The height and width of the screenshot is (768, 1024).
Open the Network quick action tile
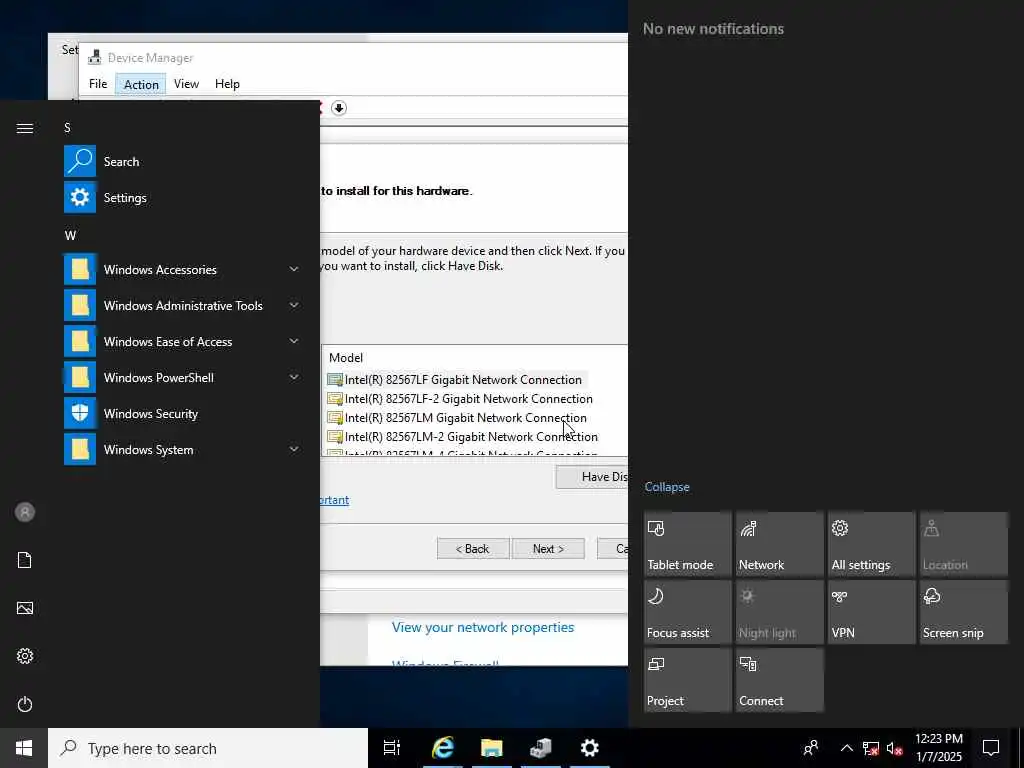click(x=779, y=544)
